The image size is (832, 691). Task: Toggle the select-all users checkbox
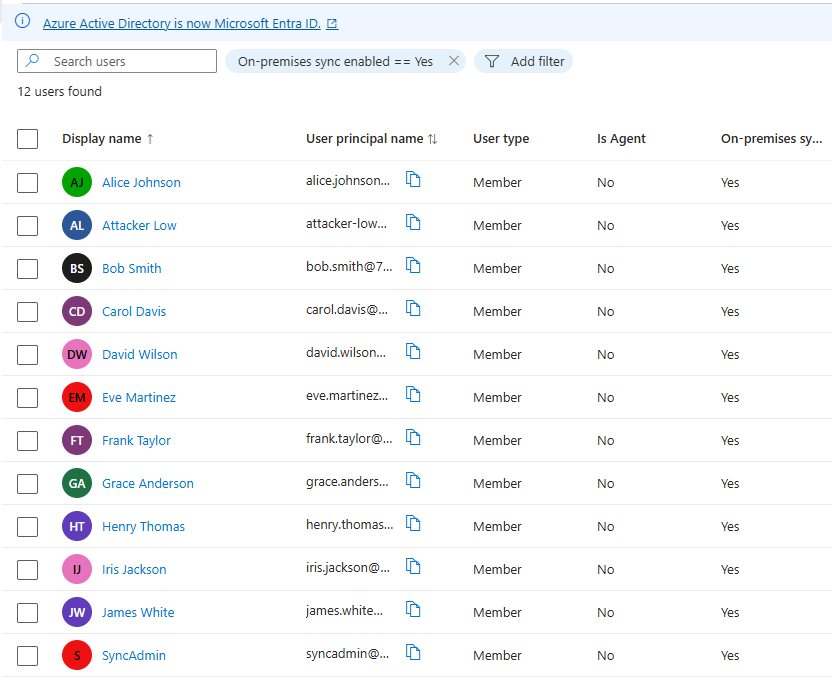coord(28,139)
